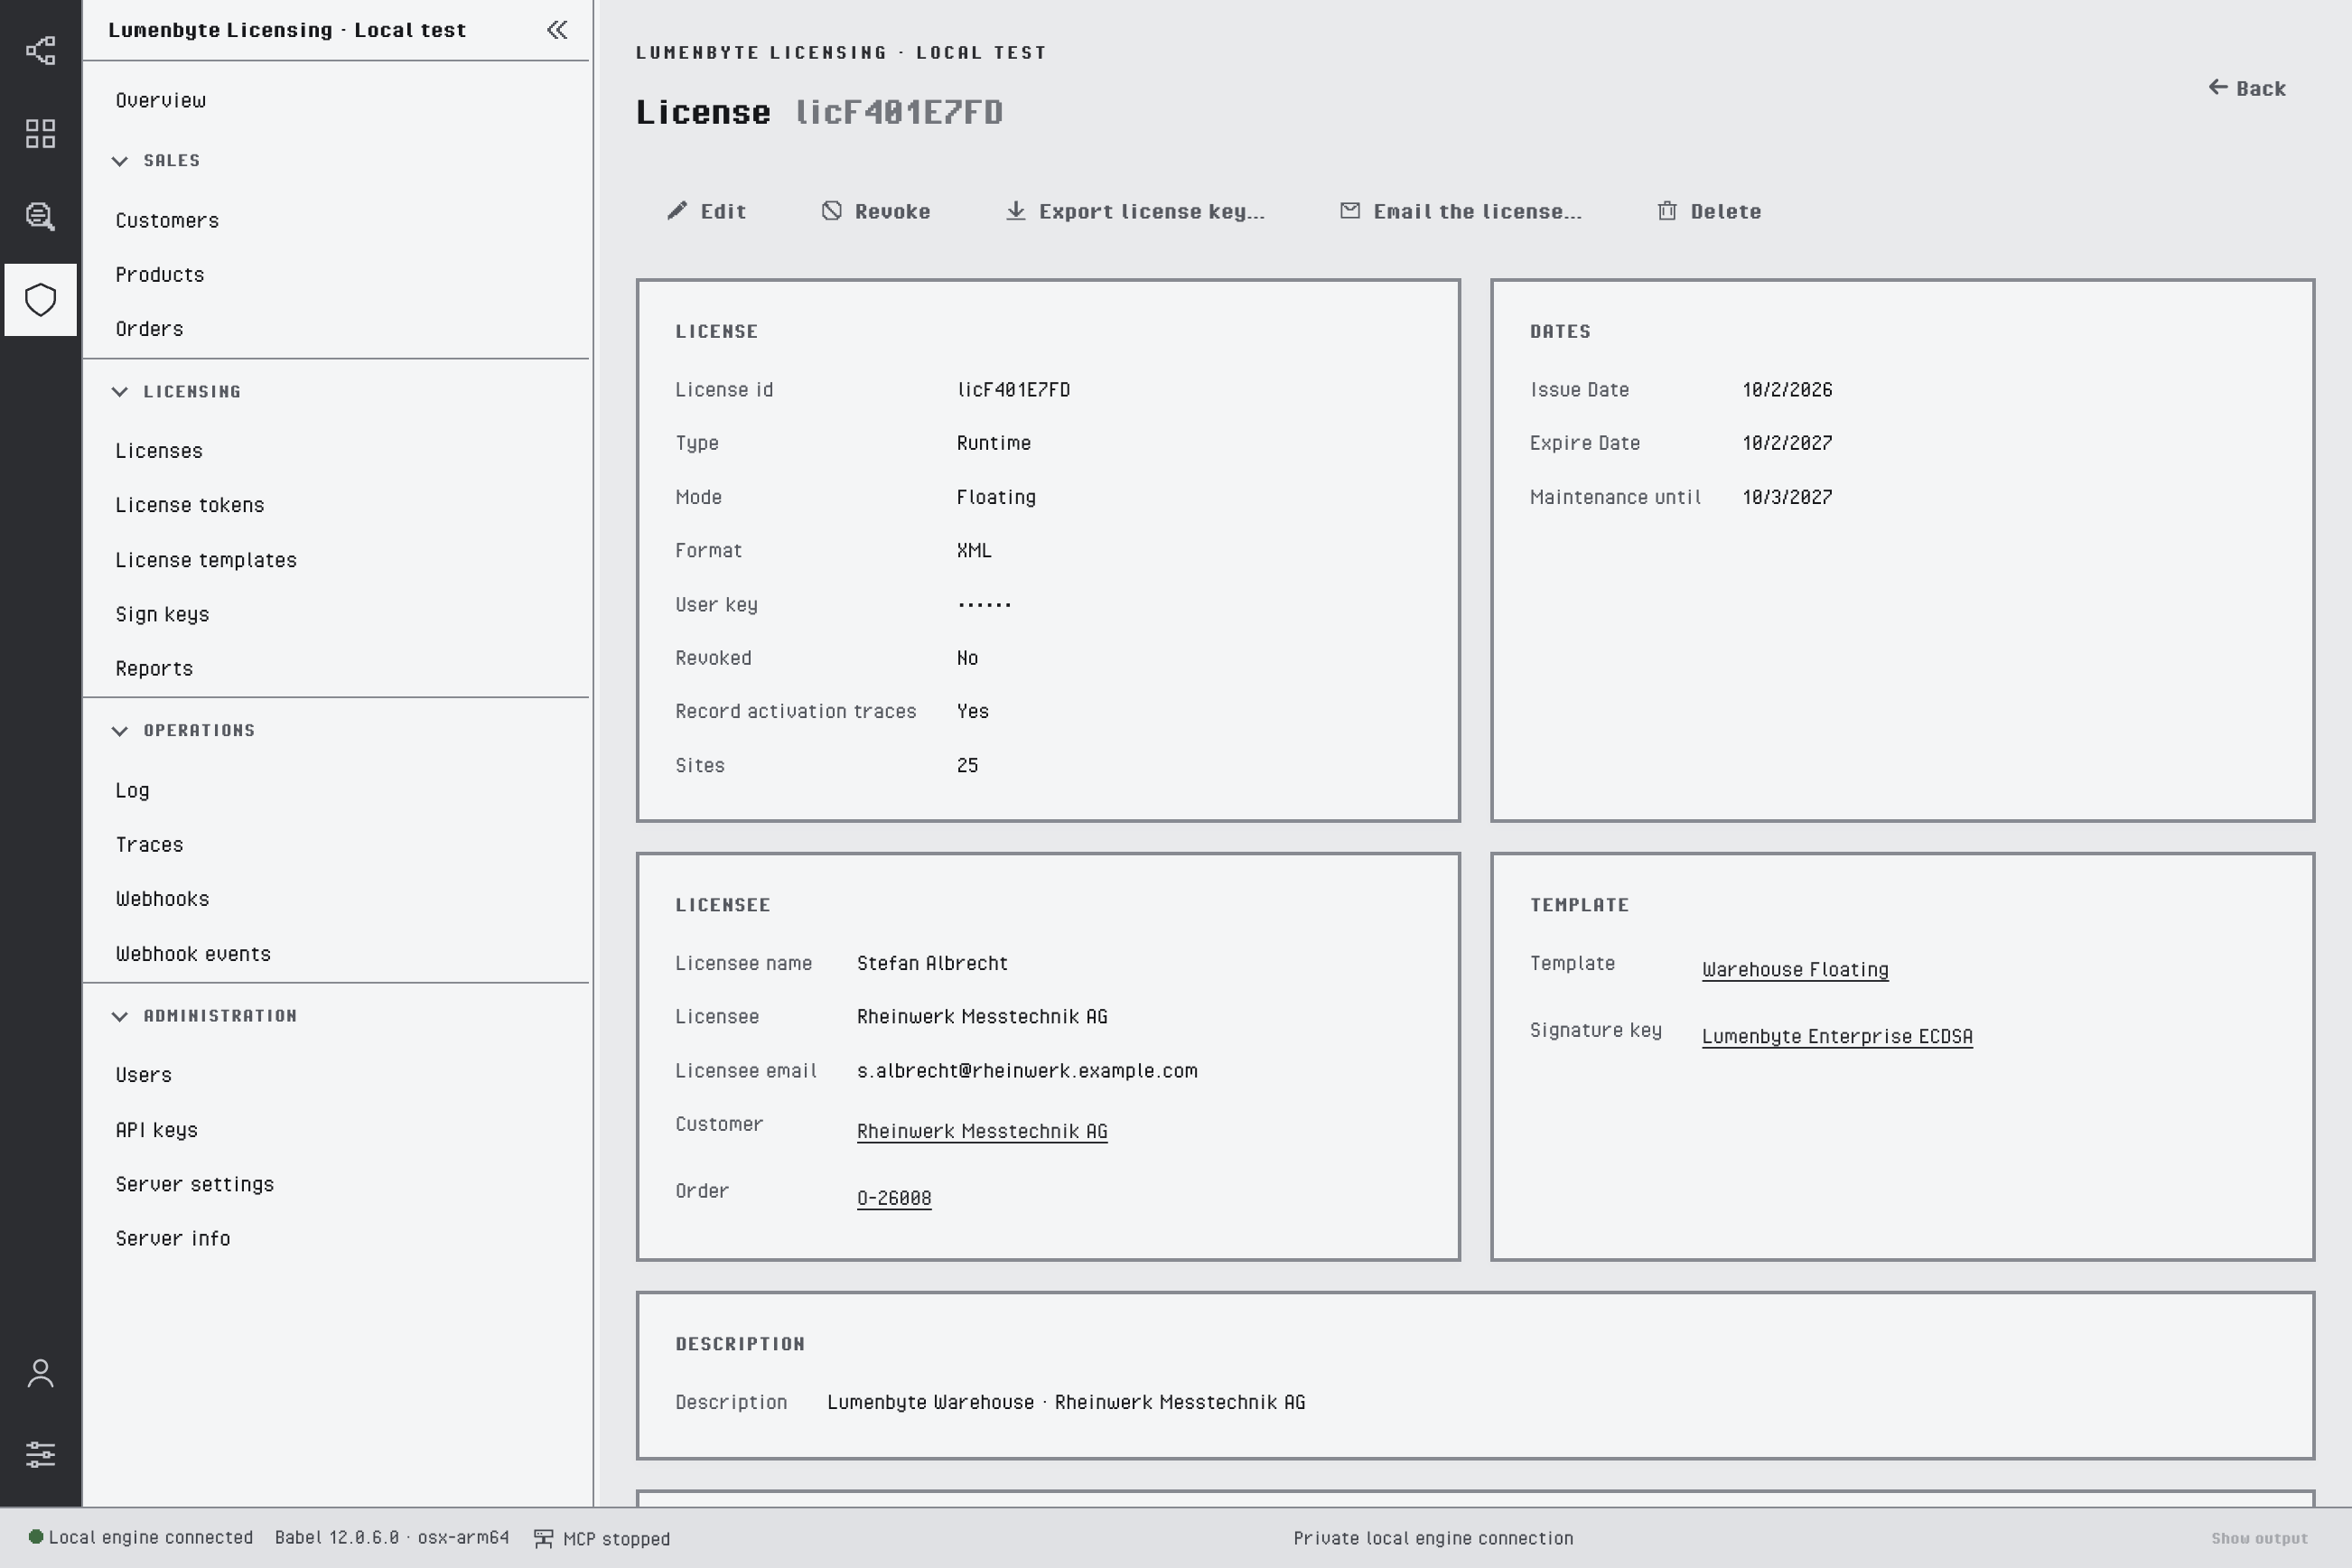Click the Sites value 25

click(x=967, y=765)
